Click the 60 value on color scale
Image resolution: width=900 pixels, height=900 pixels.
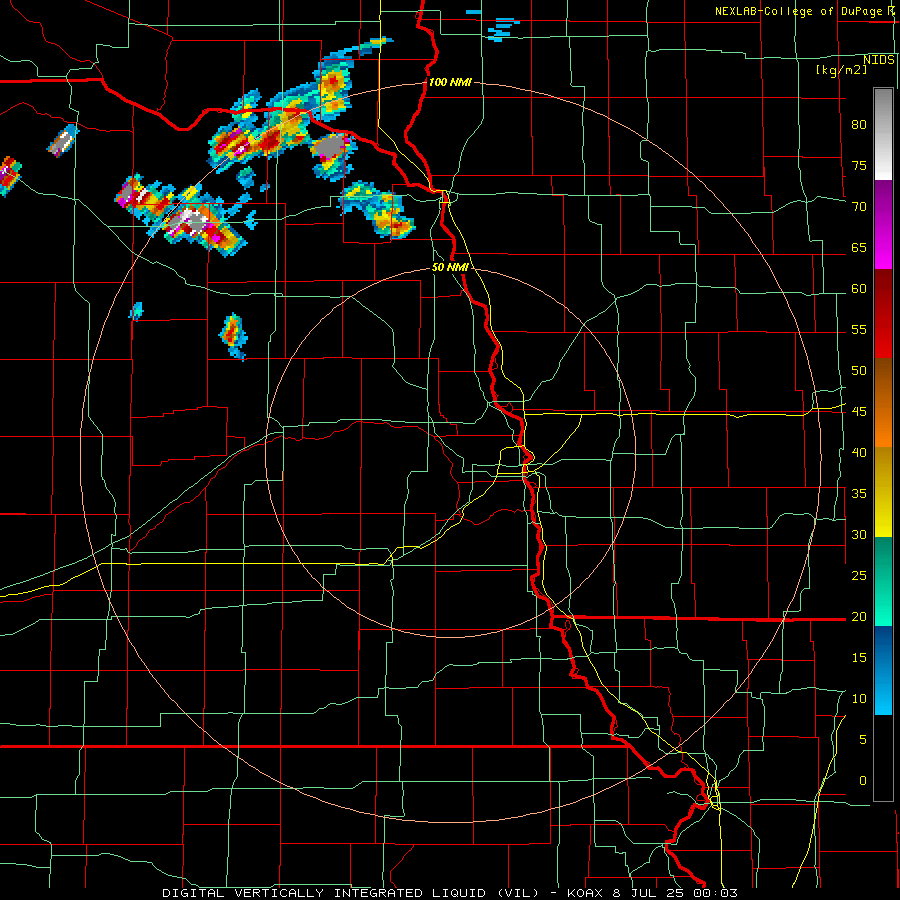pos(859,289)
